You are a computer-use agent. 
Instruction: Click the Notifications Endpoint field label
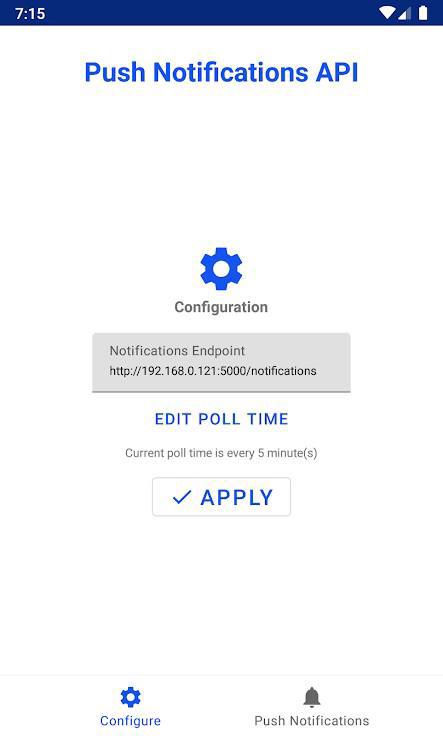[x=177, y=351]
